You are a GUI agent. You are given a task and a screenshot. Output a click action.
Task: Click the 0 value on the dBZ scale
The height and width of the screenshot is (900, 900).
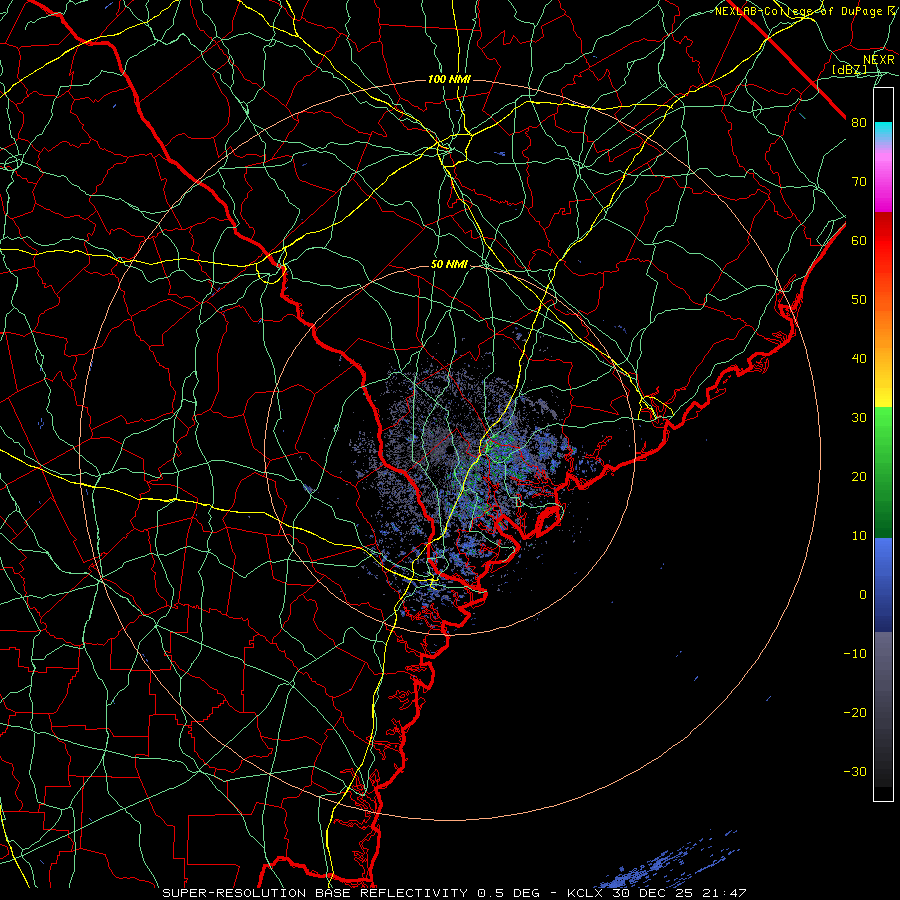coord(863,595)
